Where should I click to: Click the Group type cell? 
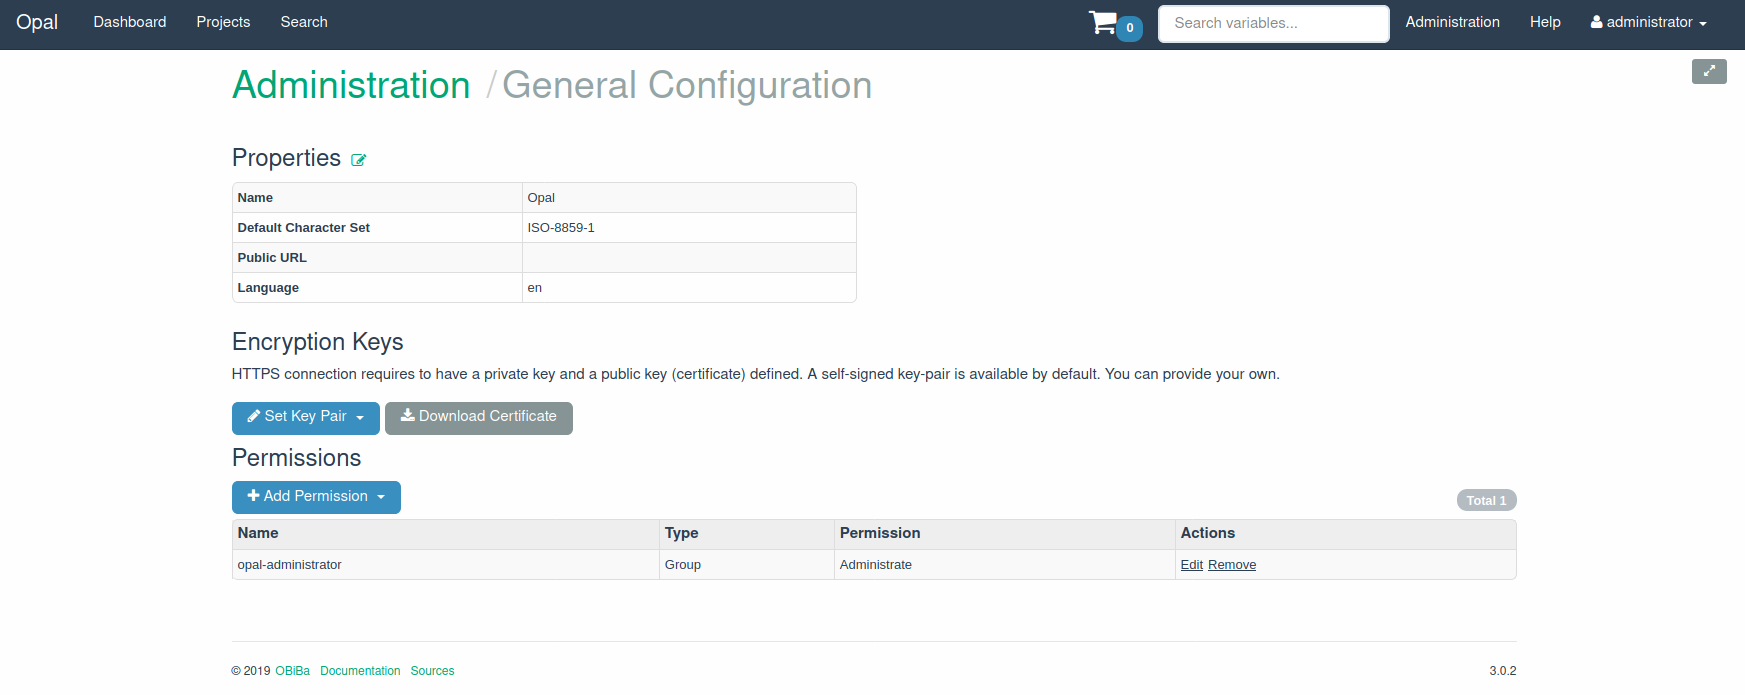coord(747,565)
